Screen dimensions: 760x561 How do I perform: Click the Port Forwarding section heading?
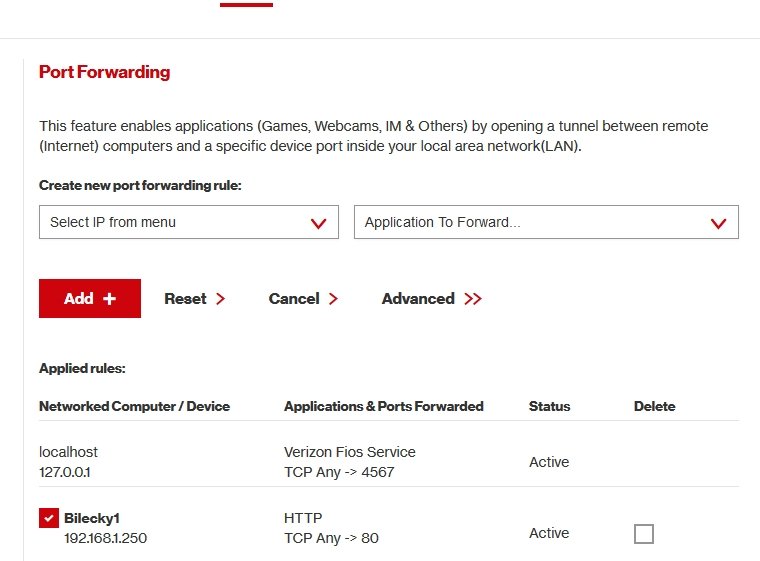(x=104, y=72)
